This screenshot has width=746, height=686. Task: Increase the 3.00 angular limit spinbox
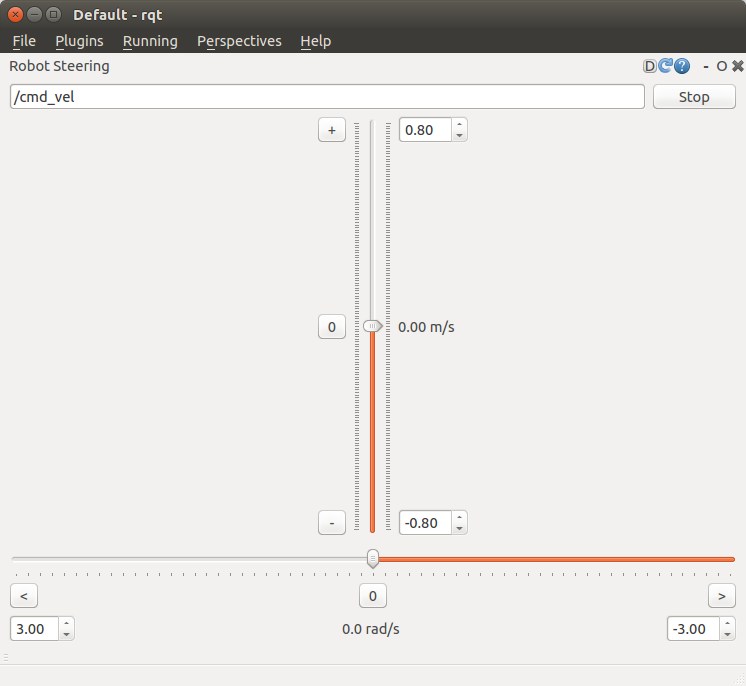click(66, 624)
